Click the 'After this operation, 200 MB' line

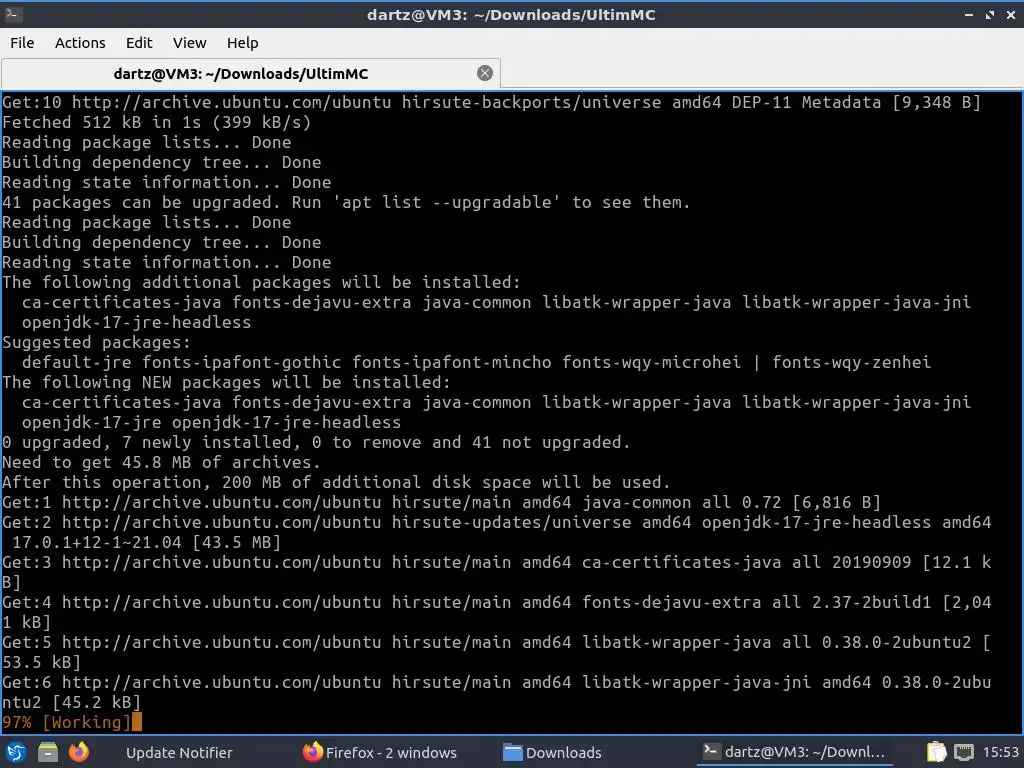(x=336, y=483)
